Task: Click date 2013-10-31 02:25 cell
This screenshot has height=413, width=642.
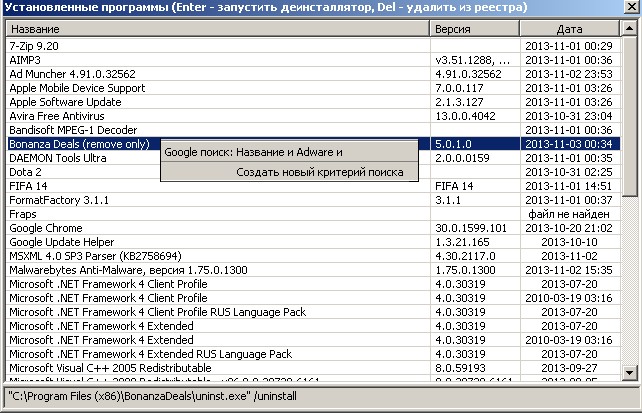Action: pos(570,172)
